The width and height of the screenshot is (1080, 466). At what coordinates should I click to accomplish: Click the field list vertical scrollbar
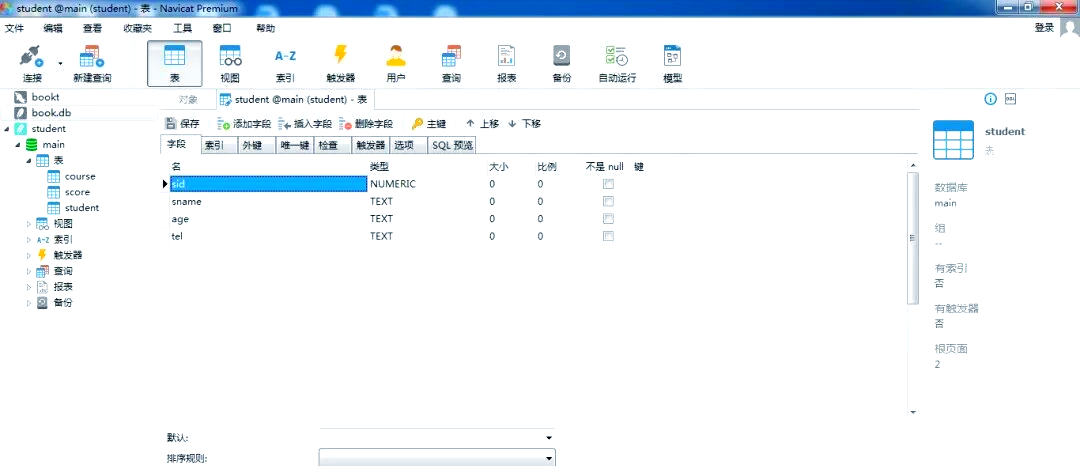pos(913,237)
